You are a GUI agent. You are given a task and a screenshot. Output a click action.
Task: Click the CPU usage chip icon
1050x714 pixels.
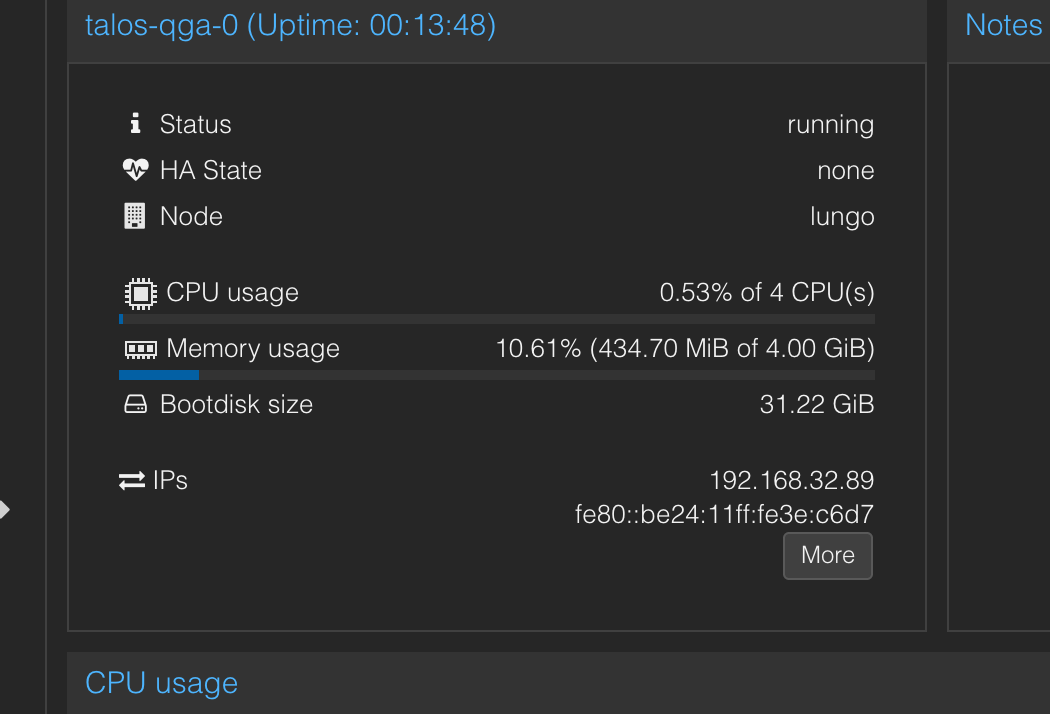point(141,293)
